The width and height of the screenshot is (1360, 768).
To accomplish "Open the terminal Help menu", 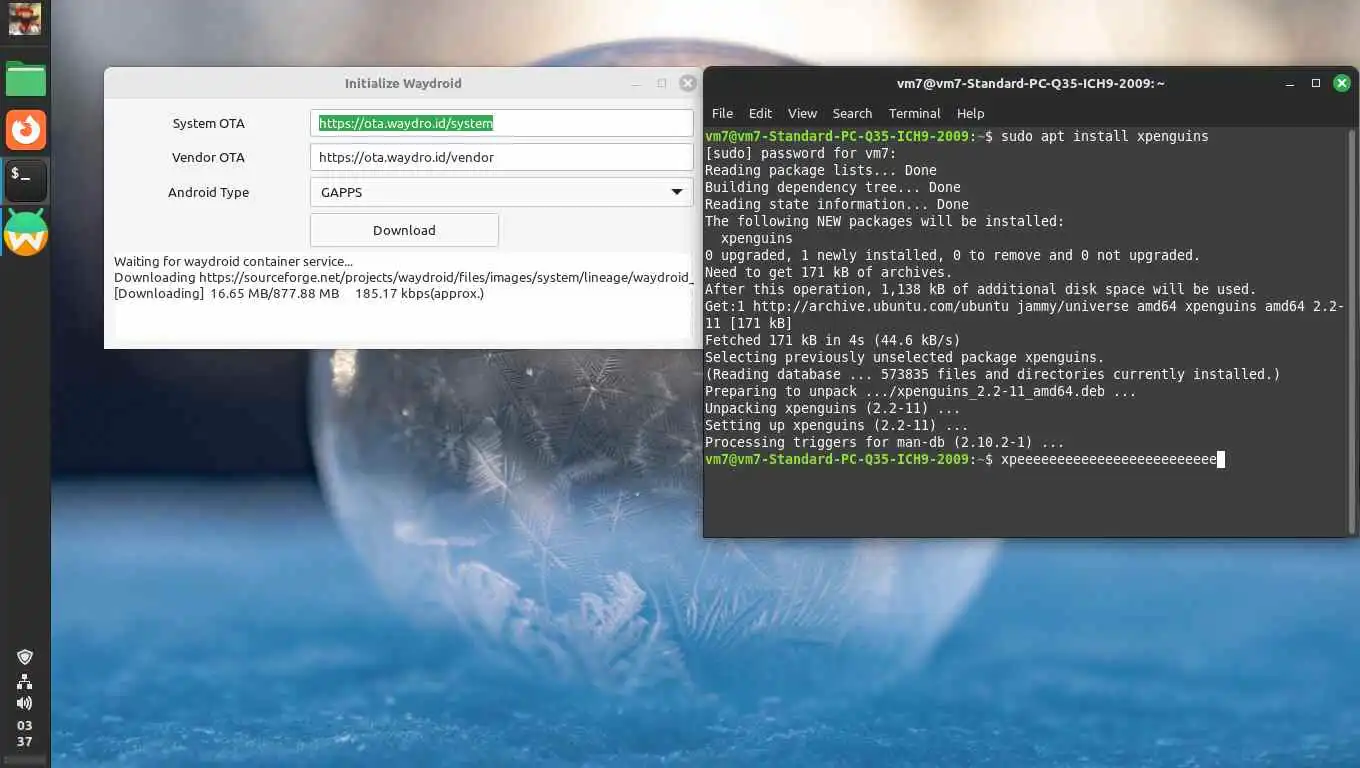I will pyautogui.click(x=970, y=113).
